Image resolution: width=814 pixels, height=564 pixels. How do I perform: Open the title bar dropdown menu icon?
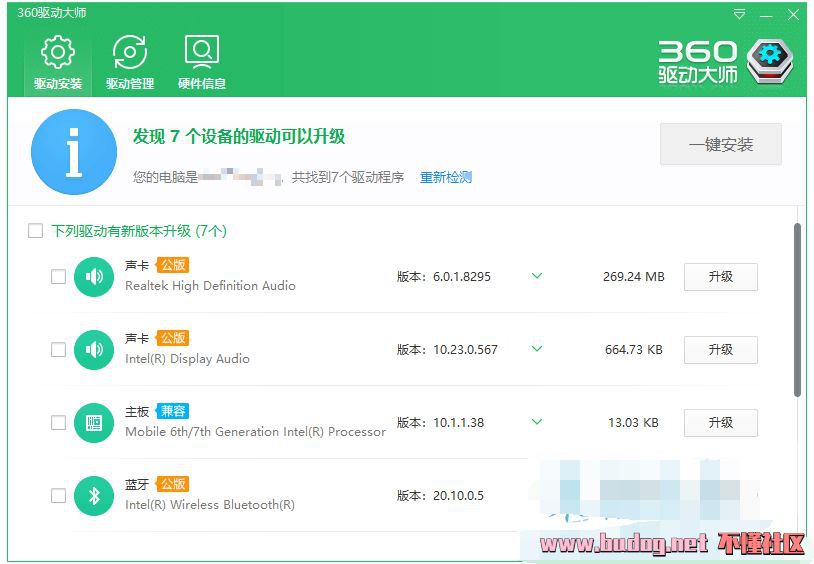click(740, 14)
